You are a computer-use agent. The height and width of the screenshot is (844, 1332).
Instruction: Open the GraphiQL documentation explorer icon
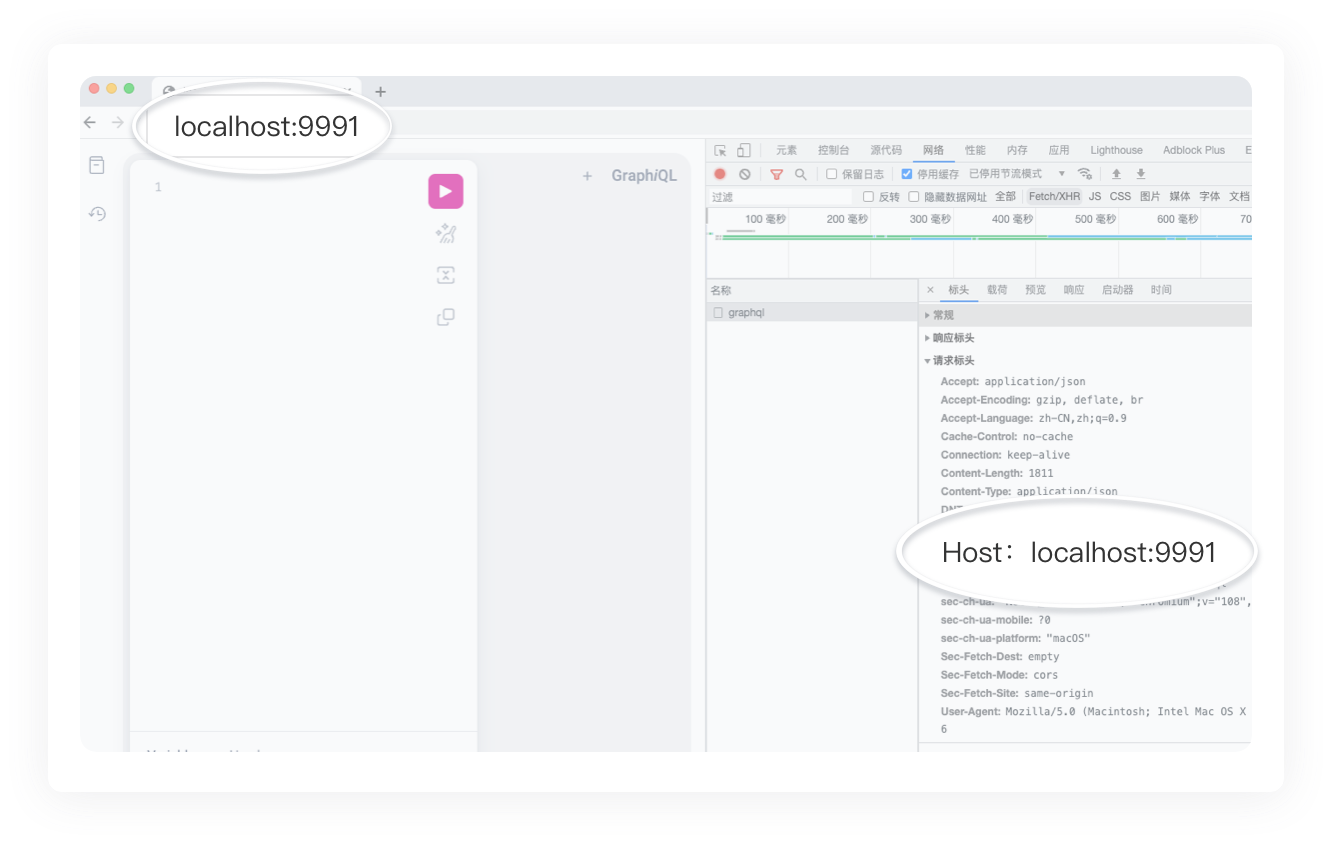point(97,165)
